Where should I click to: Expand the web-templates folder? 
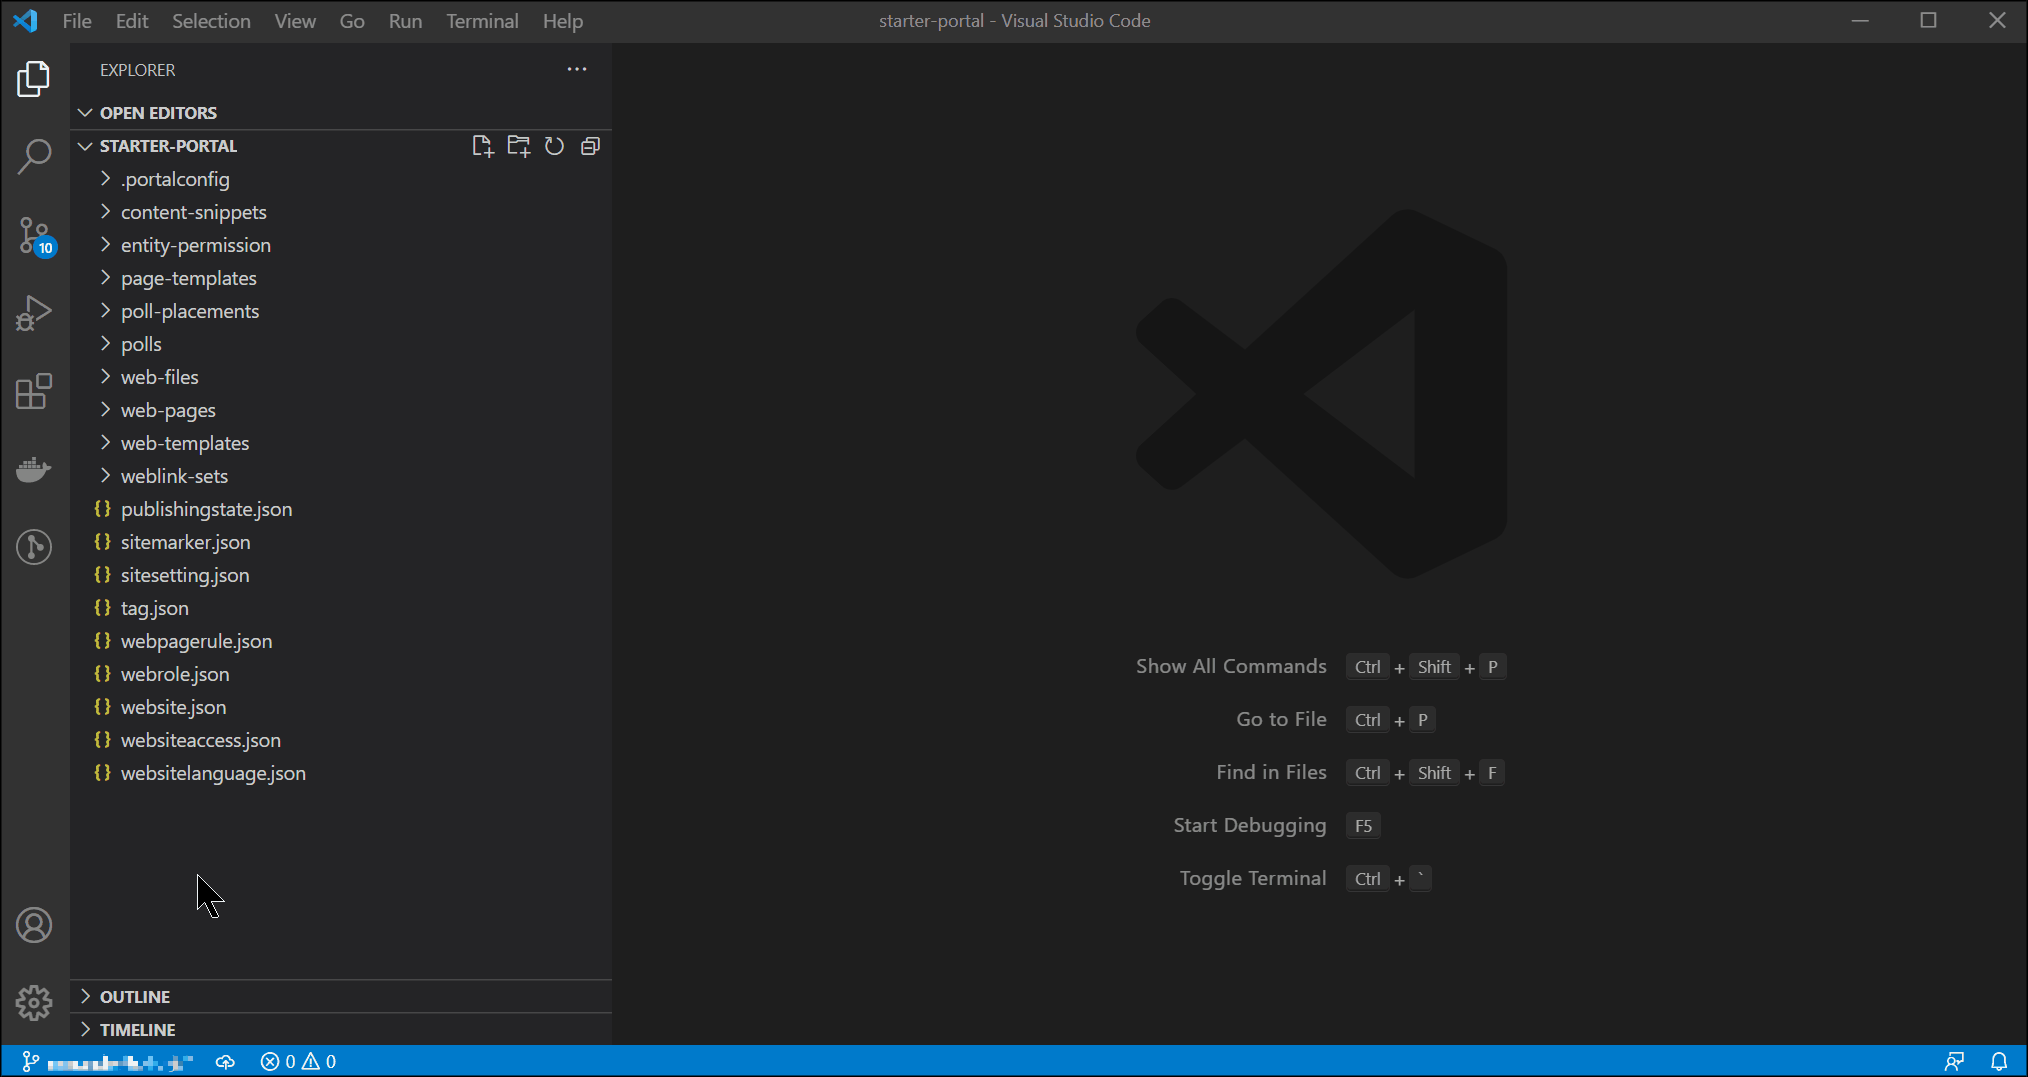pyautogui.click(x=184, y=443)
